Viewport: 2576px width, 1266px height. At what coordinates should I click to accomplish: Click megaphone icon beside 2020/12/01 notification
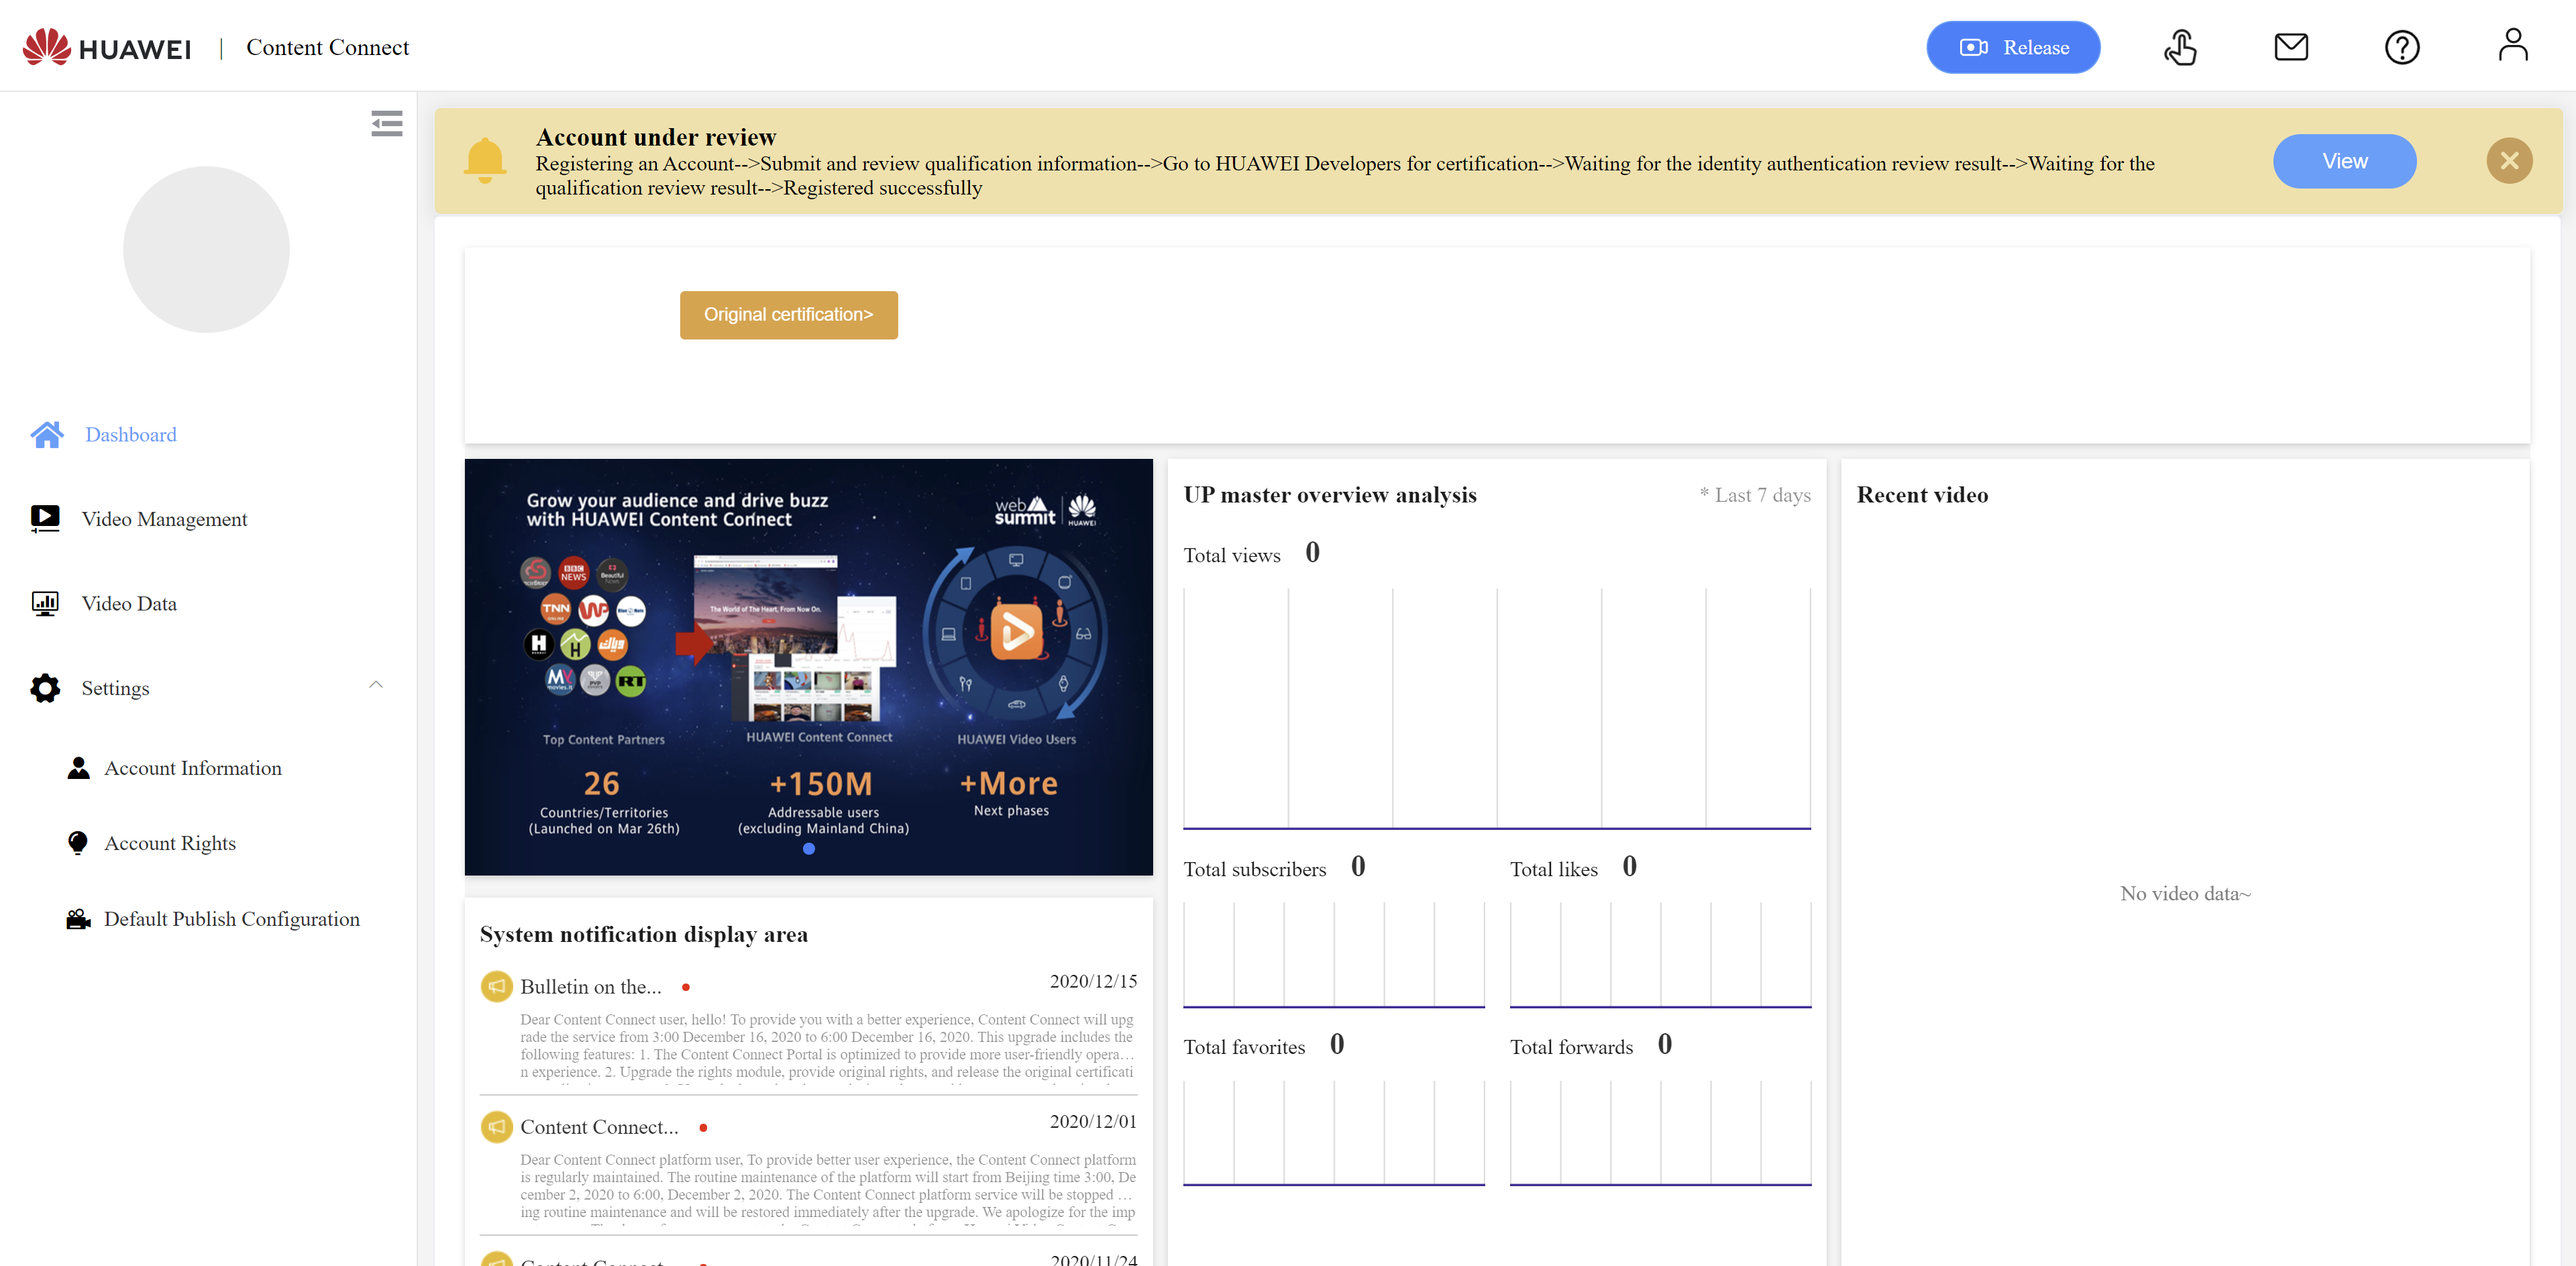pos(496,1127)
